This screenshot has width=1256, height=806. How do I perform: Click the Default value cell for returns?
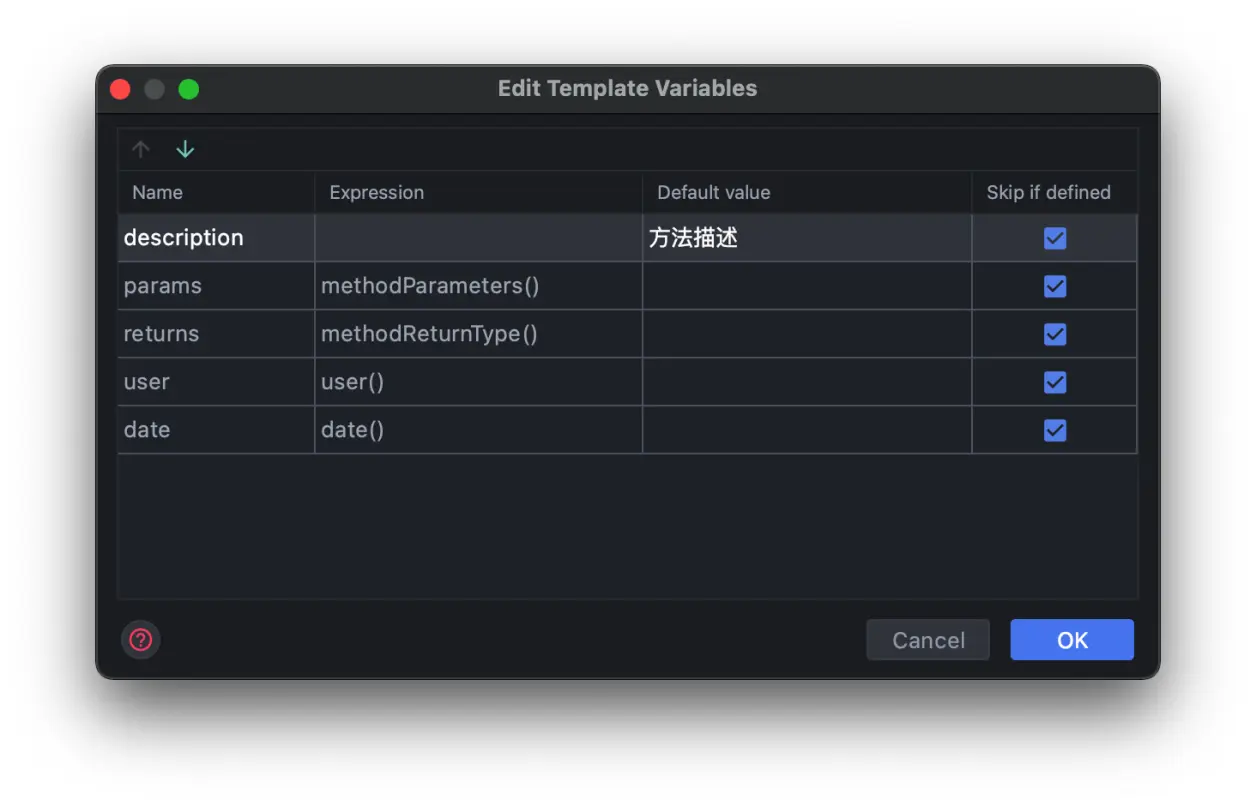click(807, 334)
